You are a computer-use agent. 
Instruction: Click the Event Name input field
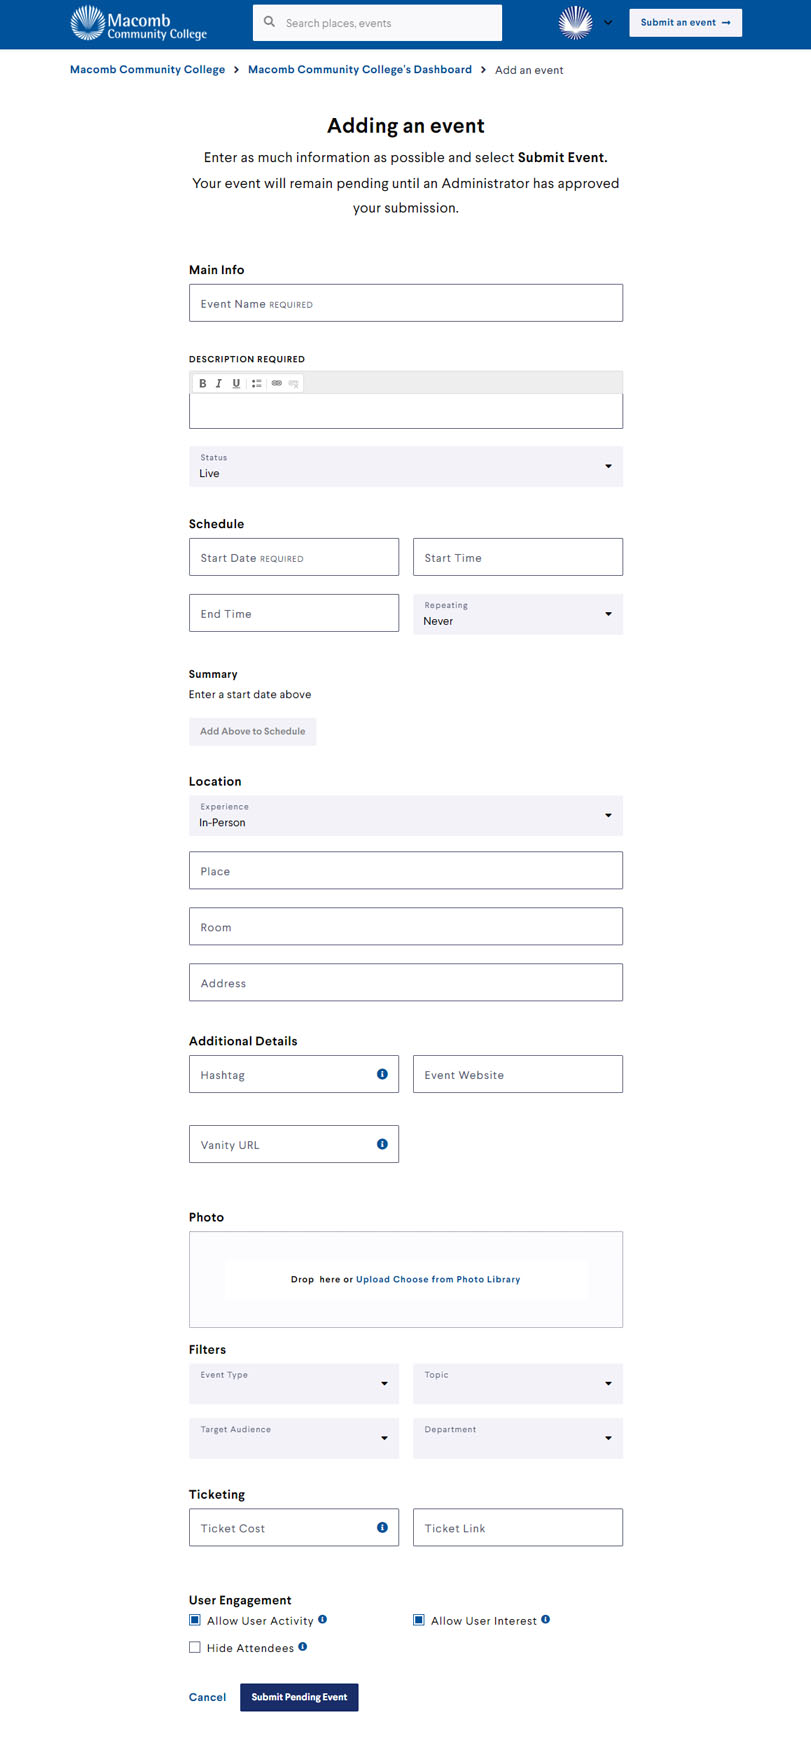coord(405,303)
